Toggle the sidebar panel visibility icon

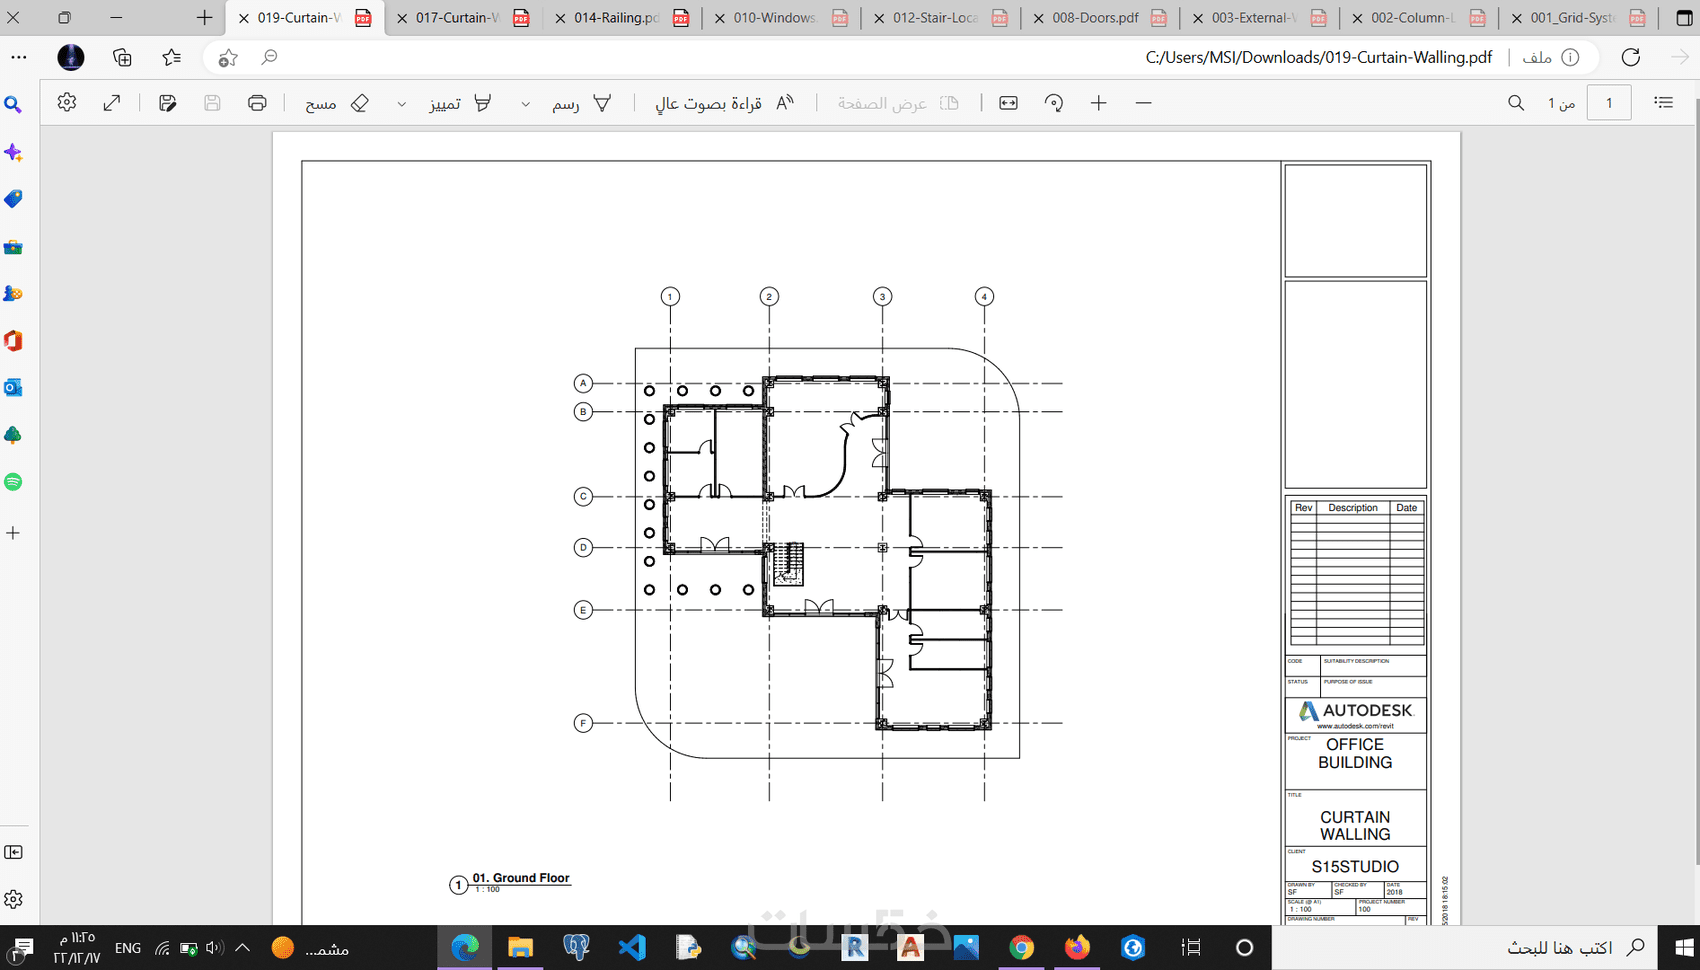pyautogui.click(x=14, y=852)
